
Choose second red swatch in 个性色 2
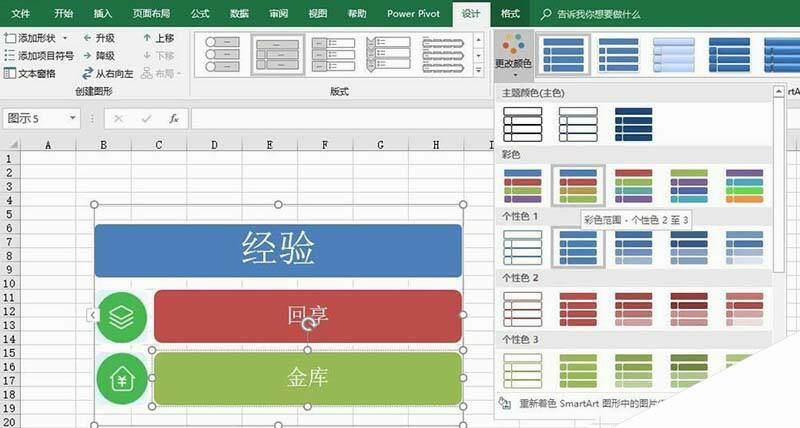point(578,309)
